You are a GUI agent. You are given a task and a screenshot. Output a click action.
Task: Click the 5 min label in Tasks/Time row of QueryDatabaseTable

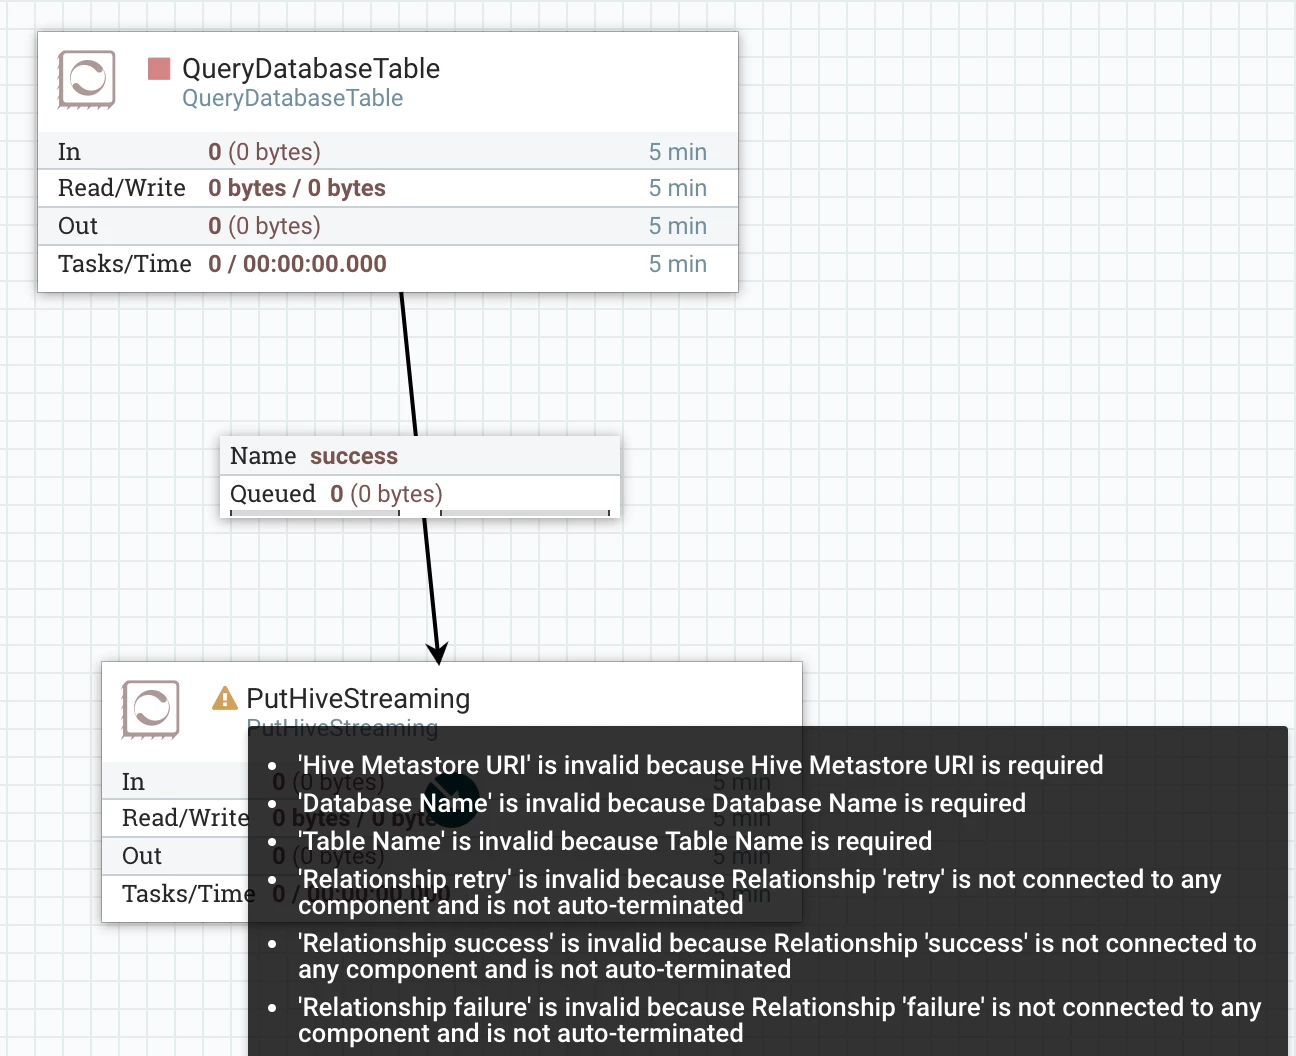tap(678, 264)
